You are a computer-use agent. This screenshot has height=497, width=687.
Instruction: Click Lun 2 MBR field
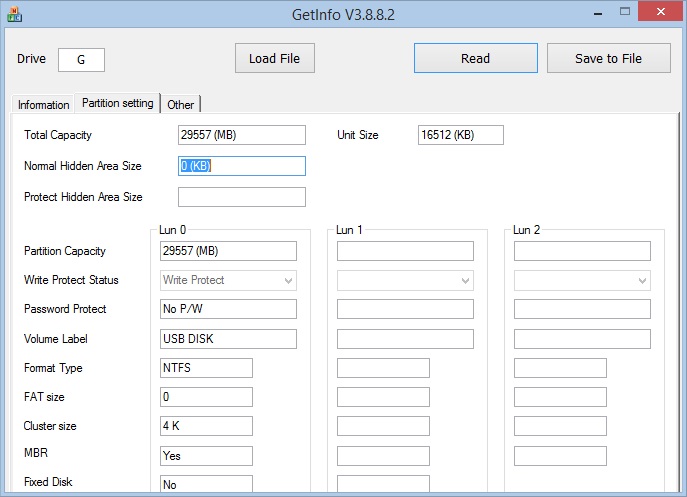pos(560,456)
